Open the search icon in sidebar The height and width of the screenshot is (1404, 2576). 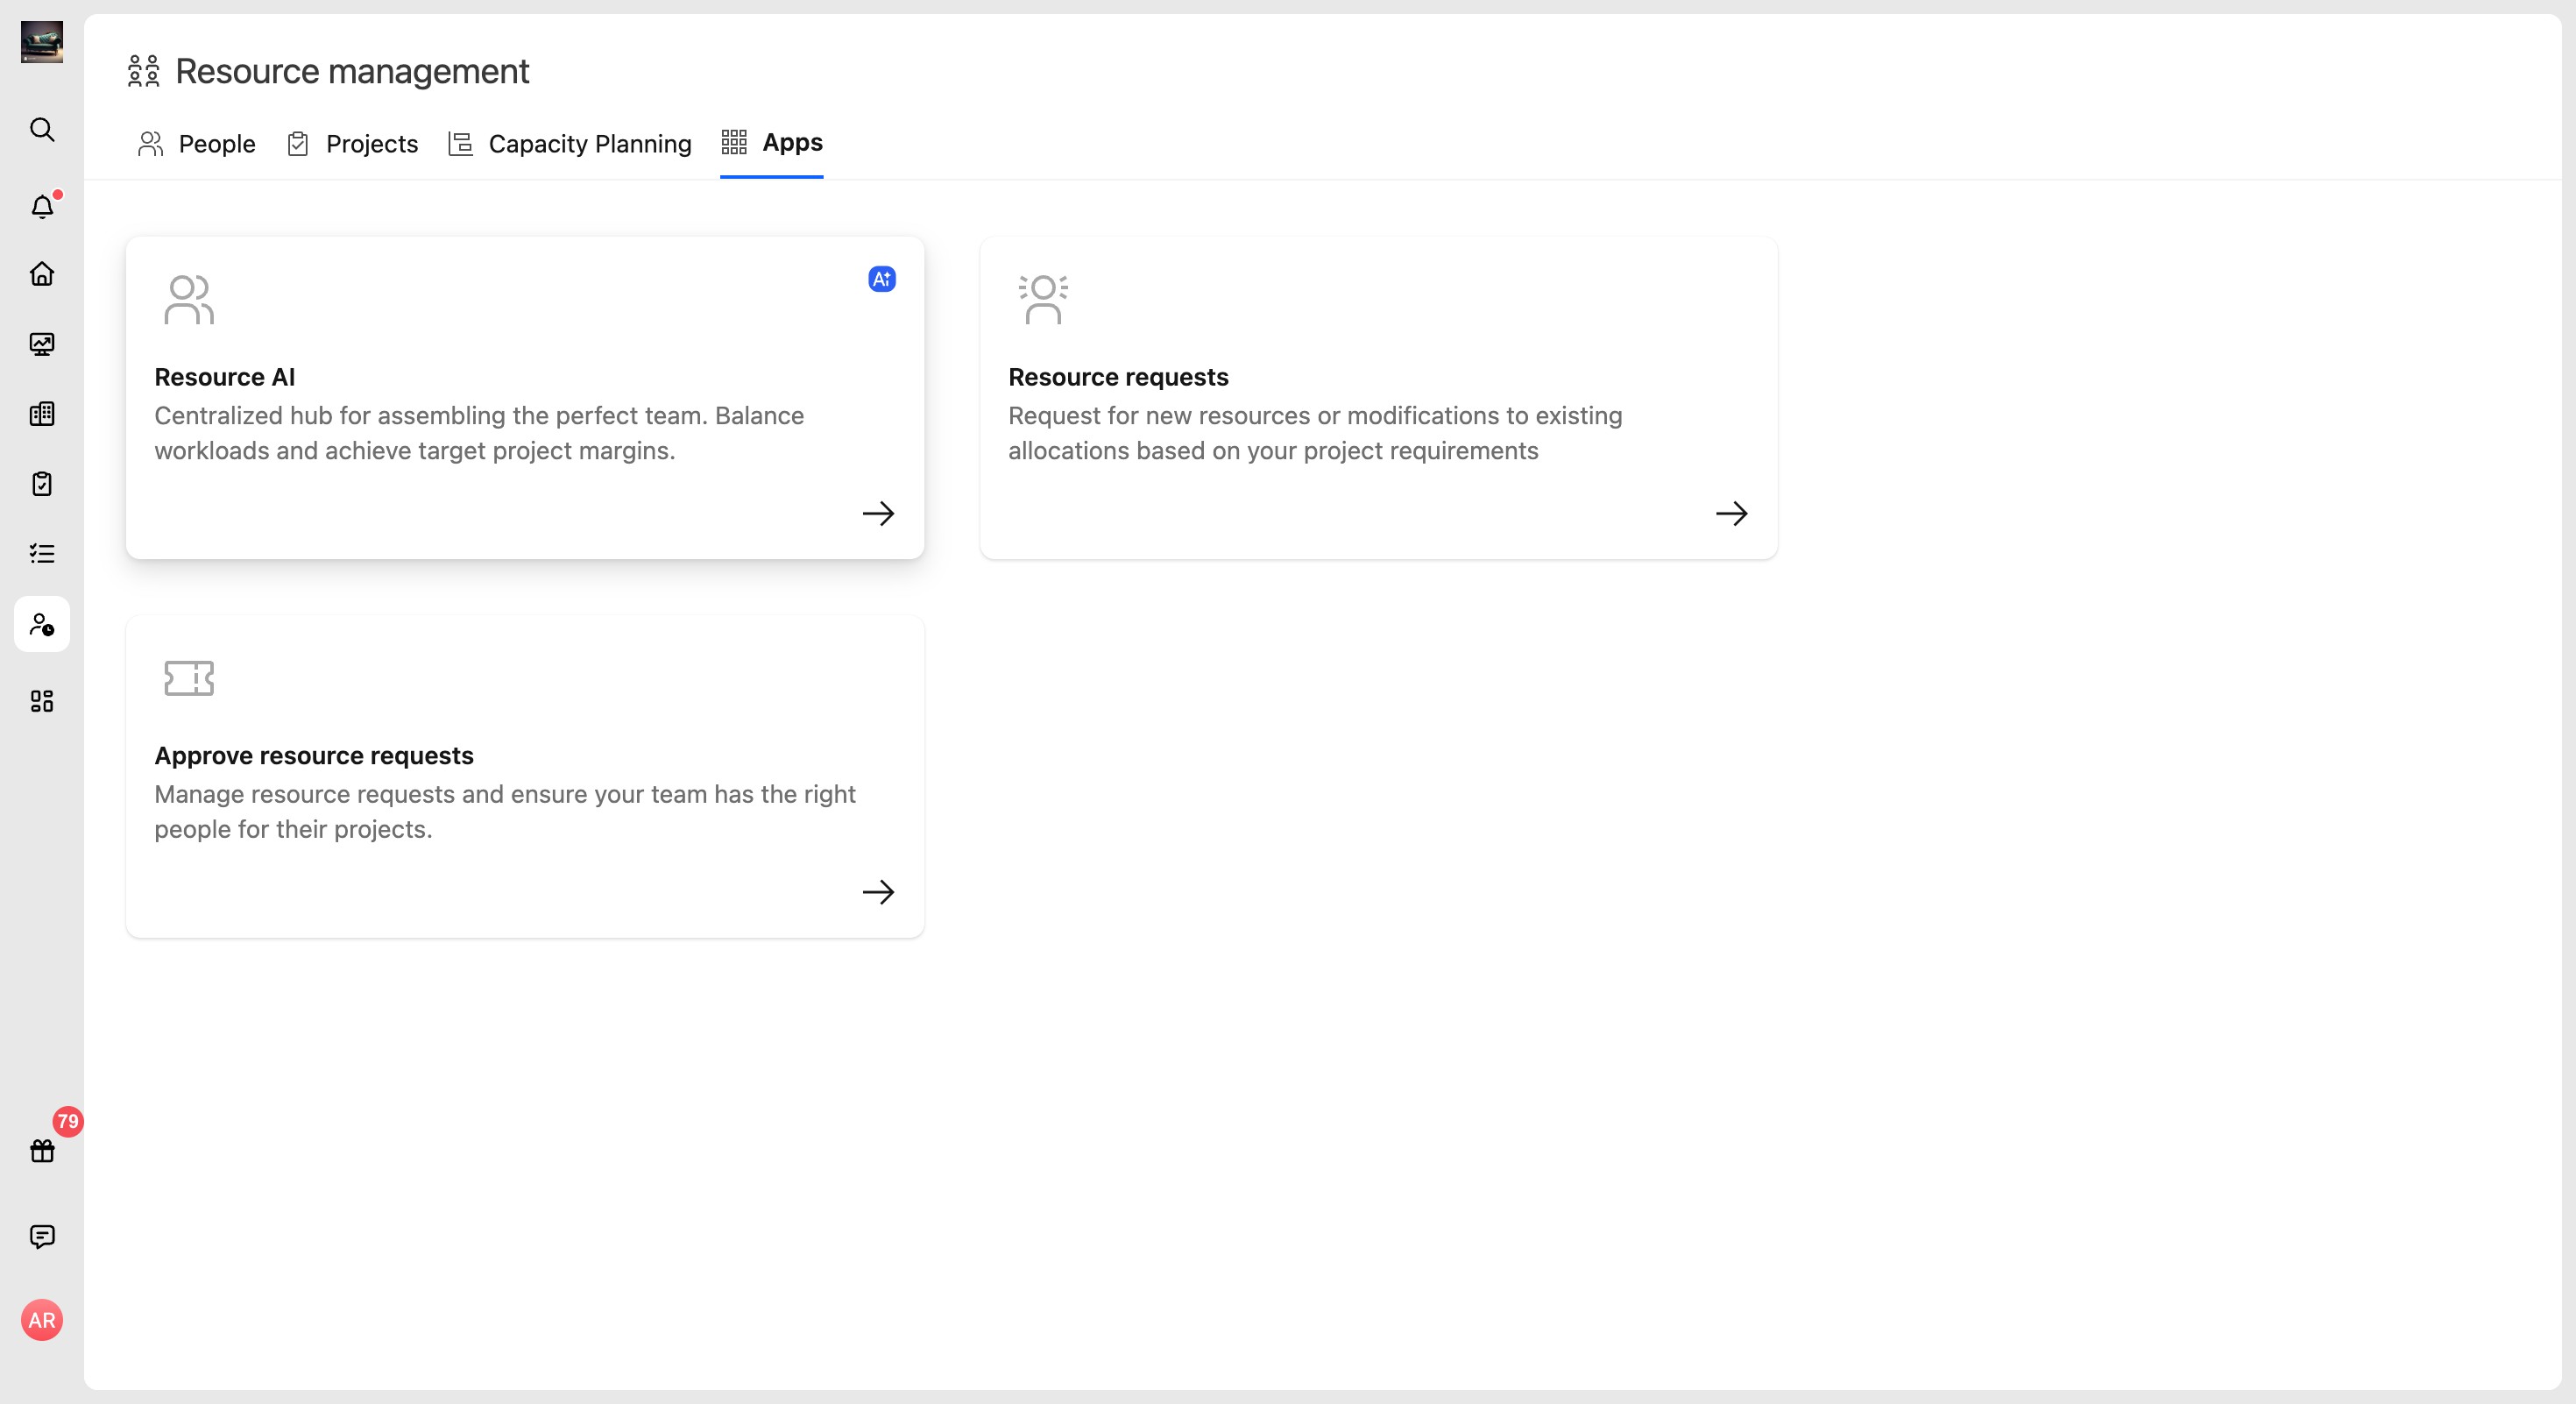(42, 129)
